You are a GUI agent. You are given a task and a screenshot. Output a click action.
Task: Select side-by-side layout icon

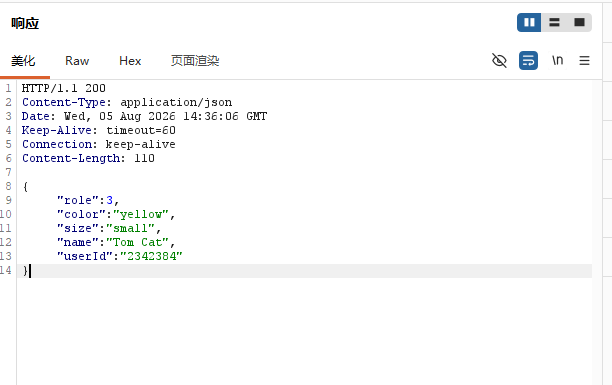pos(529,22)
